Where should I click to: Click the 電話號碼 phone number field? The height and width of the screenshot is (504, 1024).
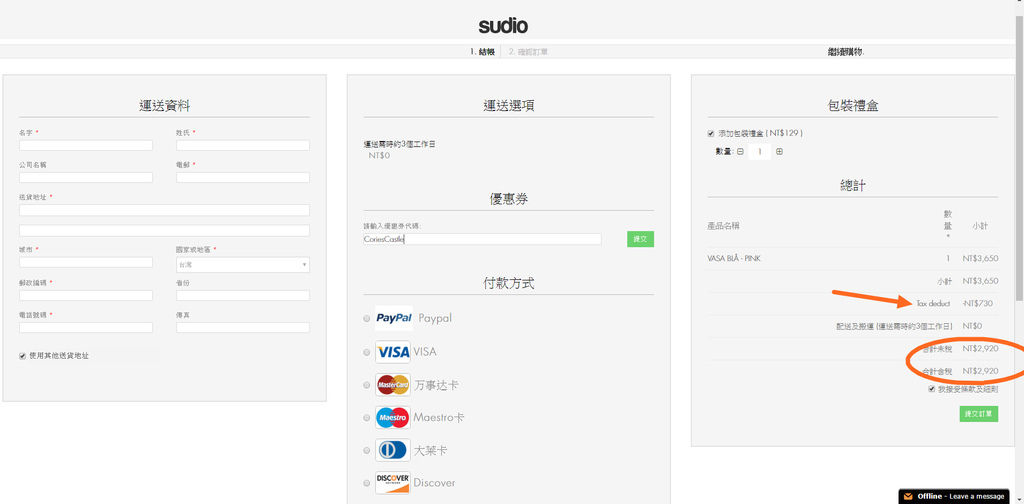point(86,327)
